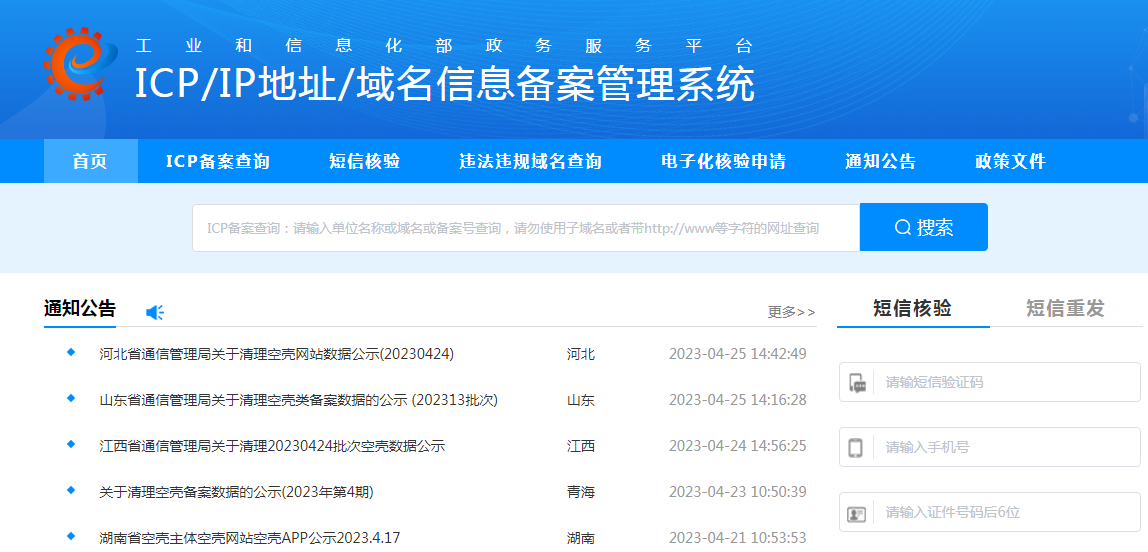The width and height of the screenshot is (1148, 552).
Task: Open the 首页 navigation tab
Action: tap(90, 161)
